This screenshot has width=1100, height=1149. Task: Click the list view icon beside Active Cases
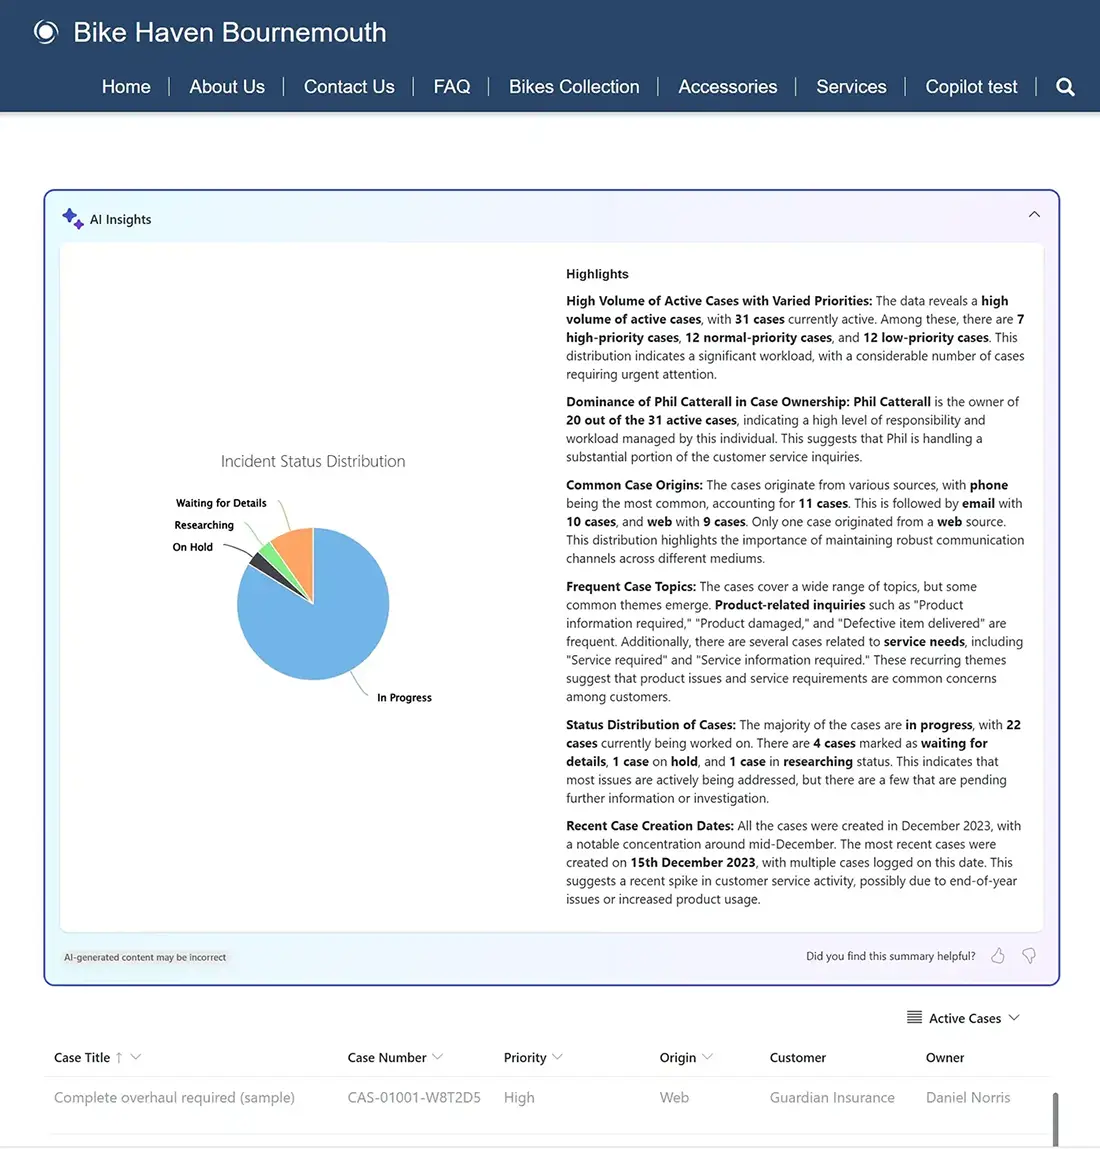[x=914, y=1018]
